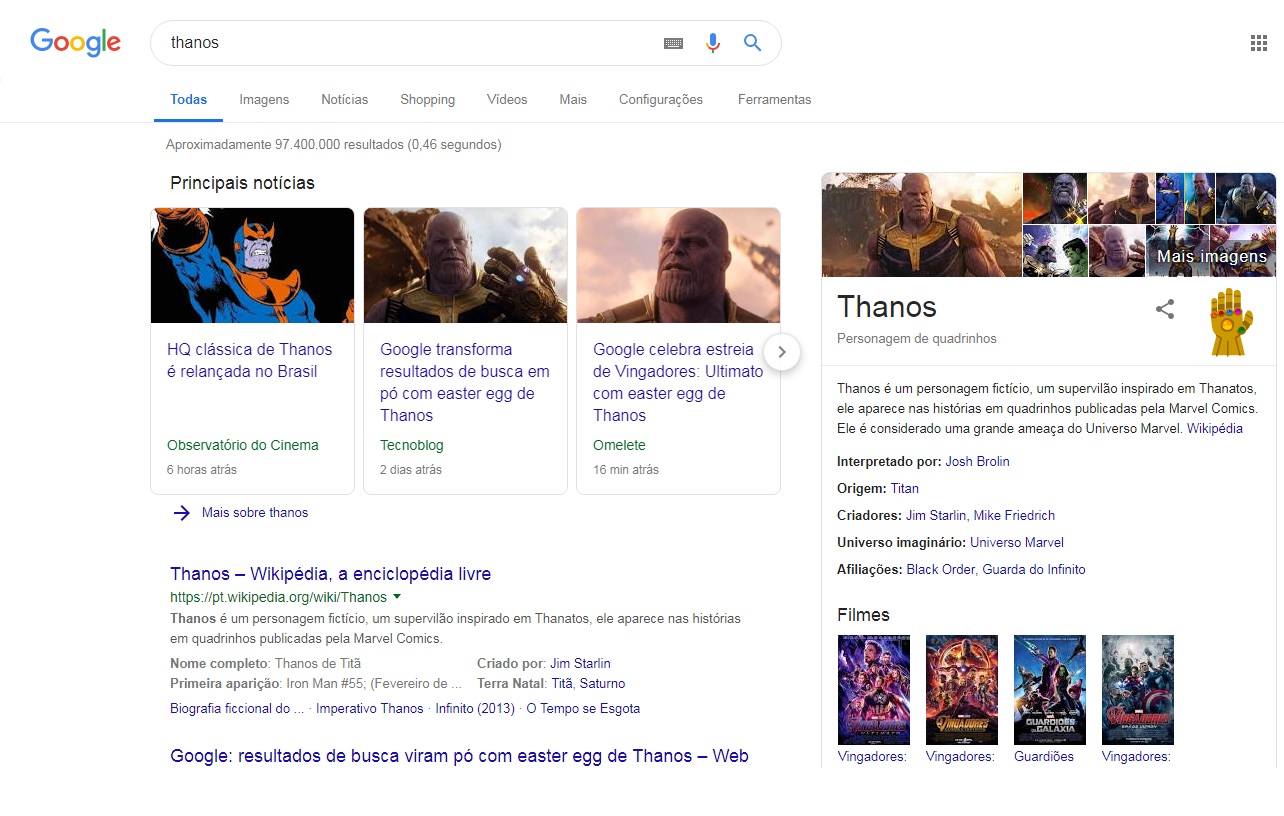Switch to the Imagens tab

point(264,99)
